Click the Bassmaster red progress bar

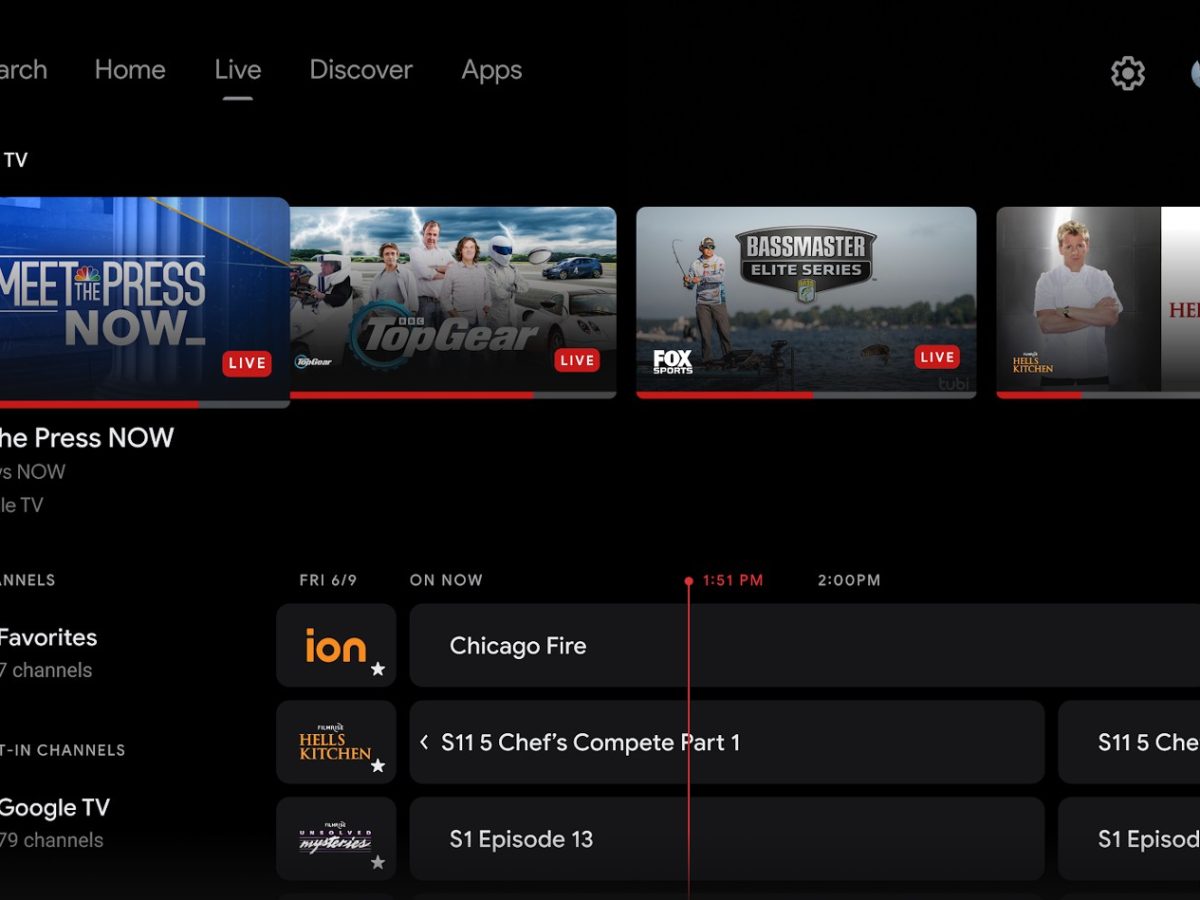pyautogui.click(x=725, y=395)
